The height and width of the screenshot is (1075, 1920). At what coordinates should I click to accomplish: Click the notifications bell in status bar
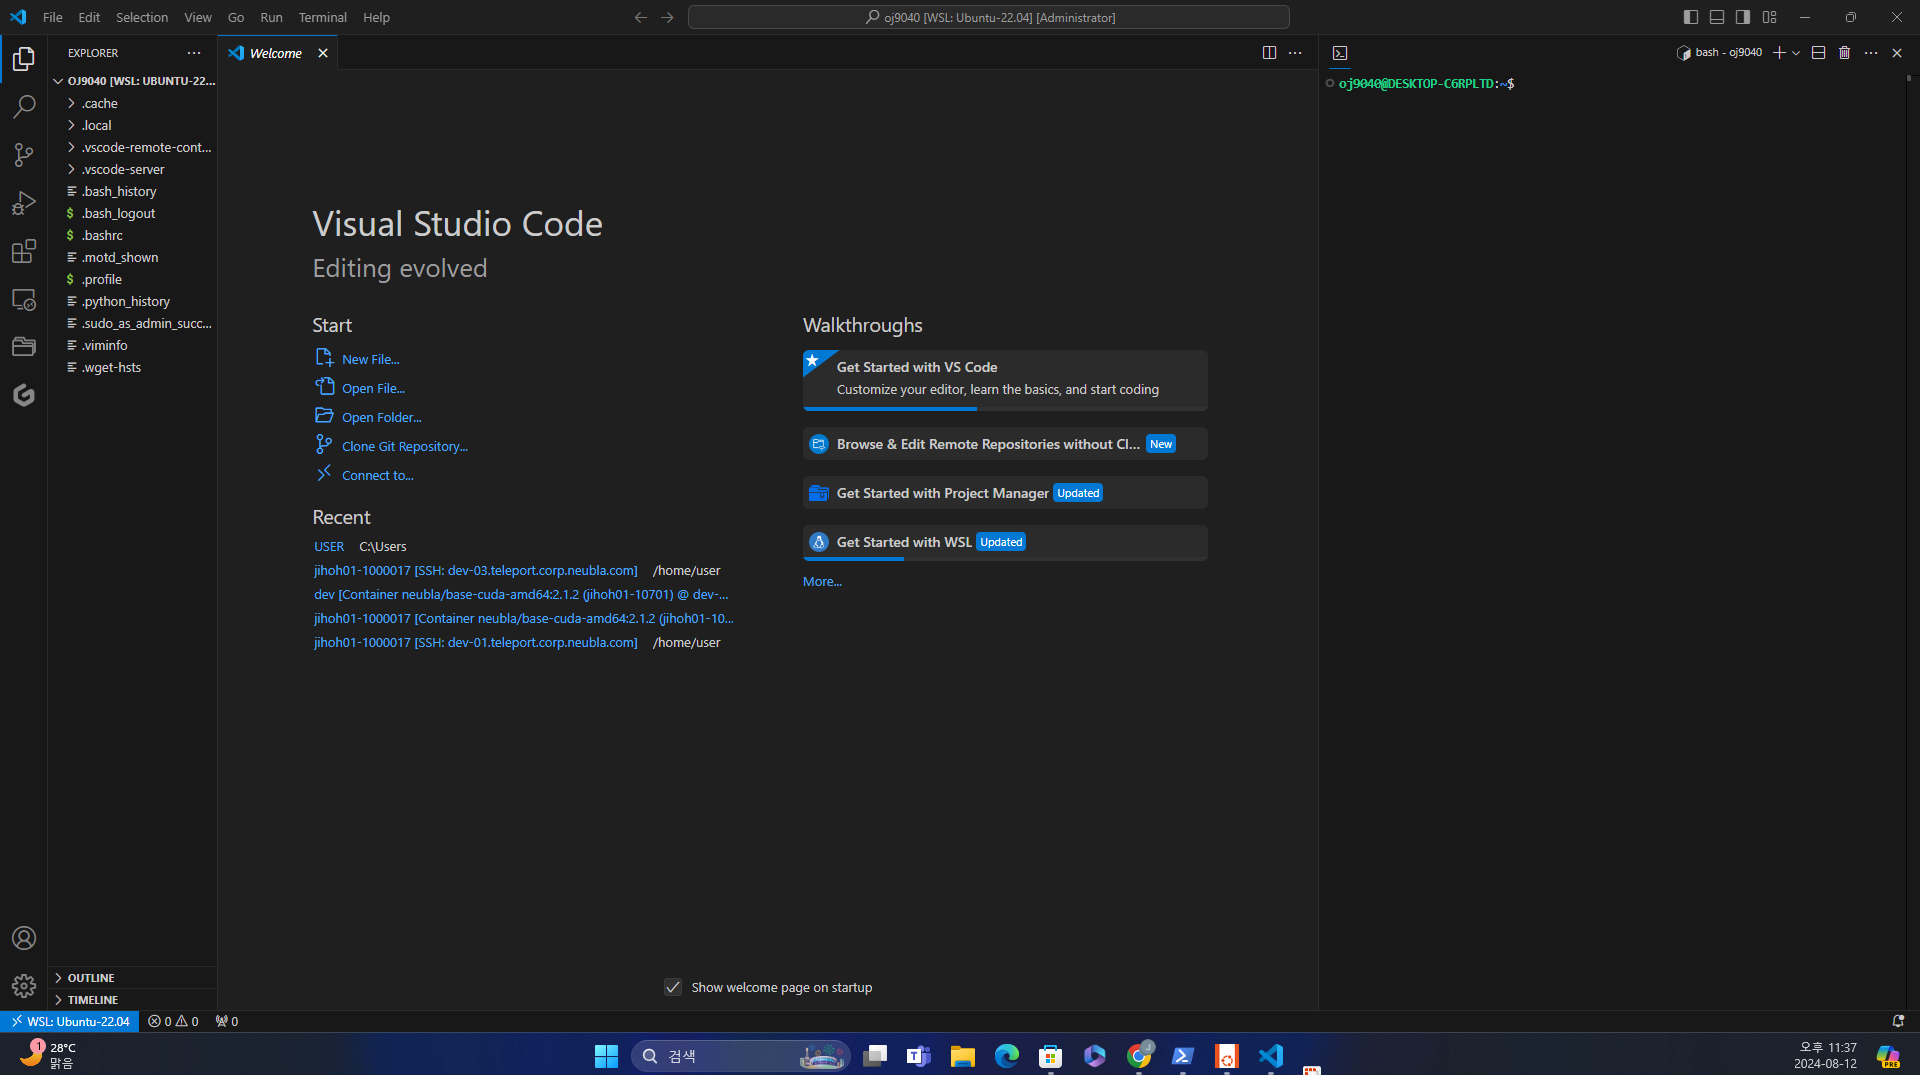click(1898, 1021)
